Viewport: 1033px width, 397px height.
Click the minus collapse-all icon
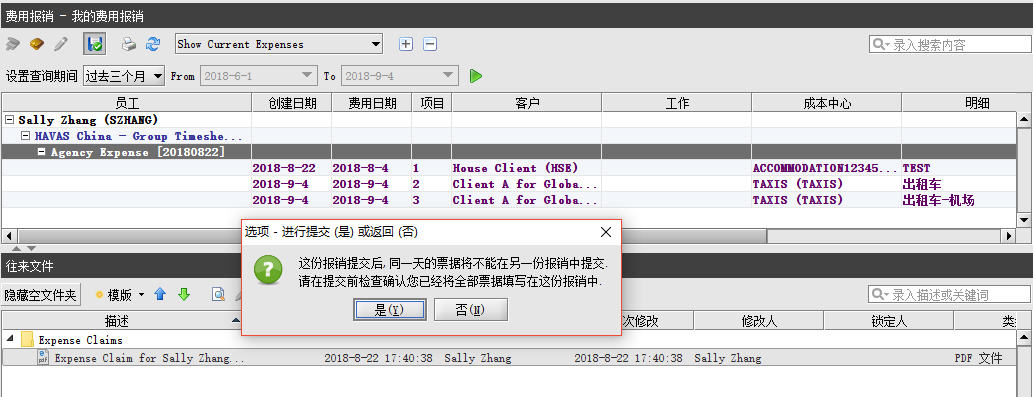tap(430, 44)
